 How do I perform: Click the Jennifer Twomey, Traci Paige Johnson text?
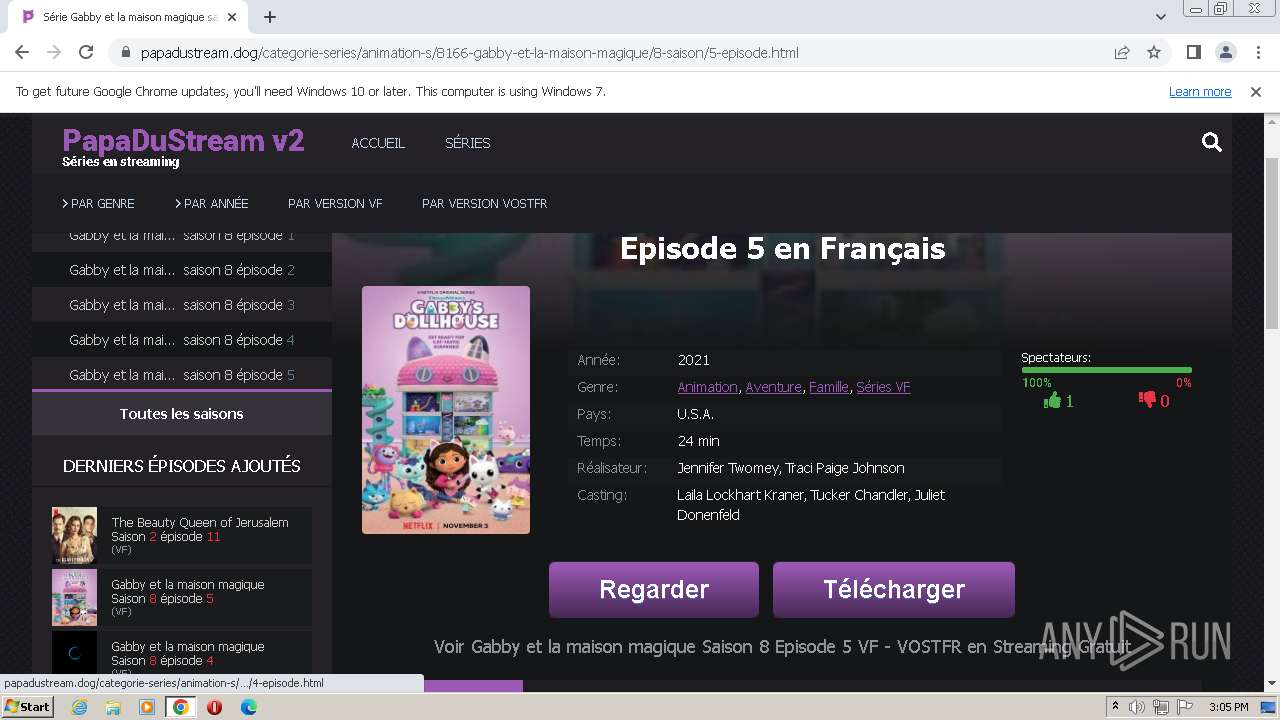pos(790,468)
